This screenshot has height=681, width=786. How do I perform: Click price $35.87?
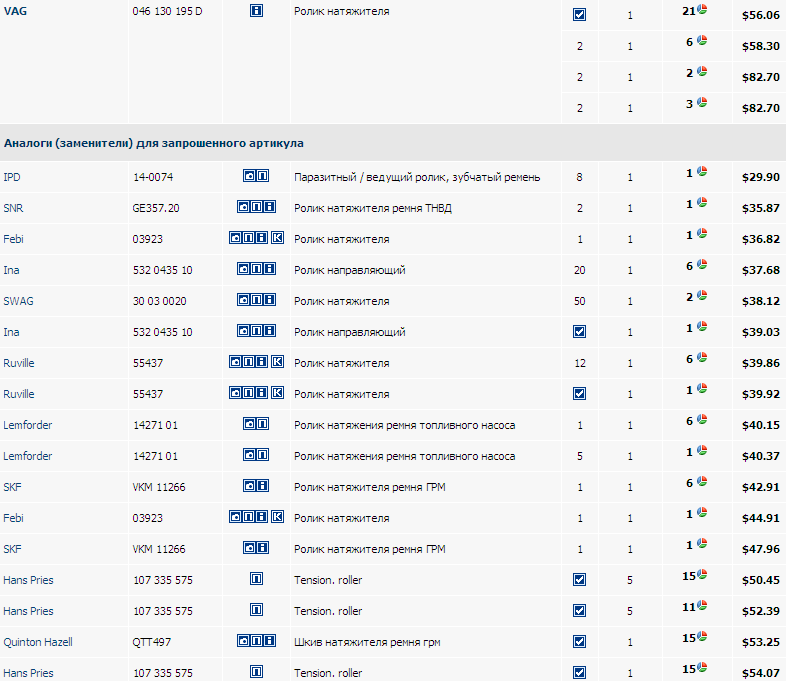coord(760,208)
